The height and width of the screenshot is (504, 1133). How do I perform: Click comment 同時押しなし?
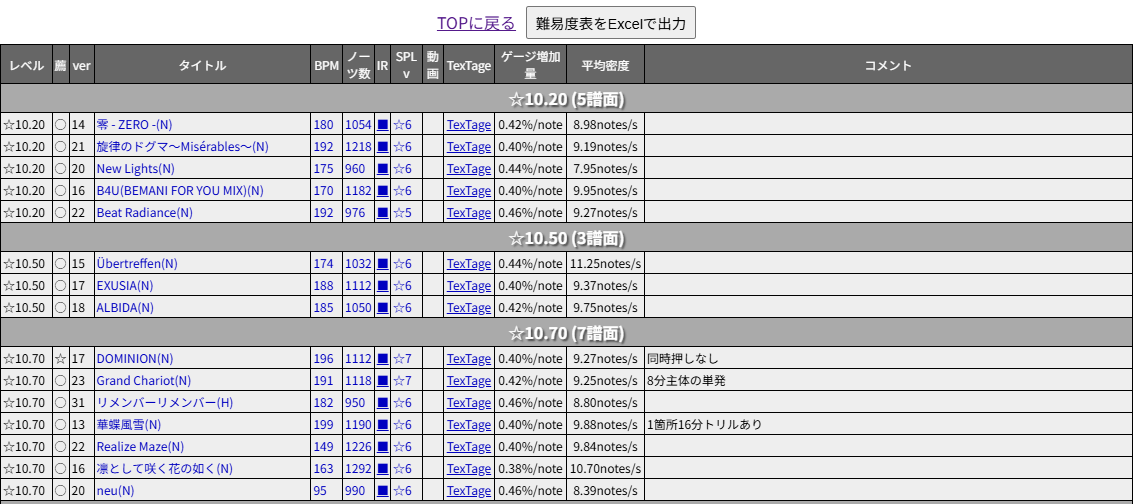[683, 358]
